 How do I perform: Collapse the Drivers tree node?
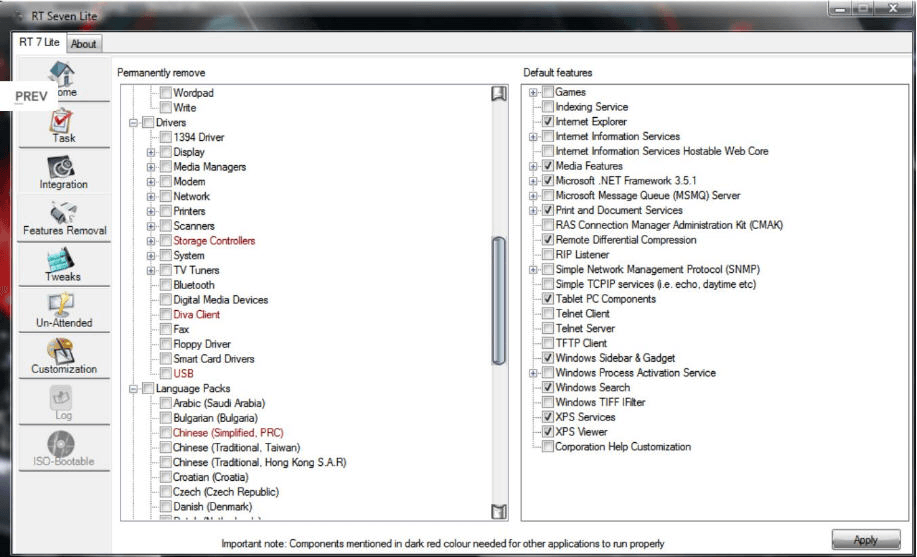(132, 123)
